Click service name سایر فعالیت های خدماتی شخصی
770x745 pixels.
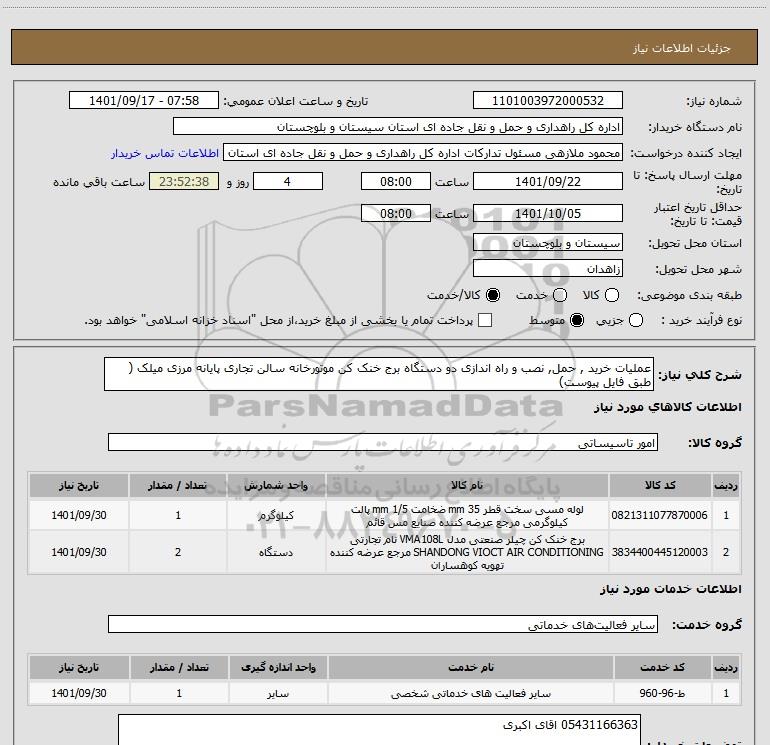click(470, 693)
